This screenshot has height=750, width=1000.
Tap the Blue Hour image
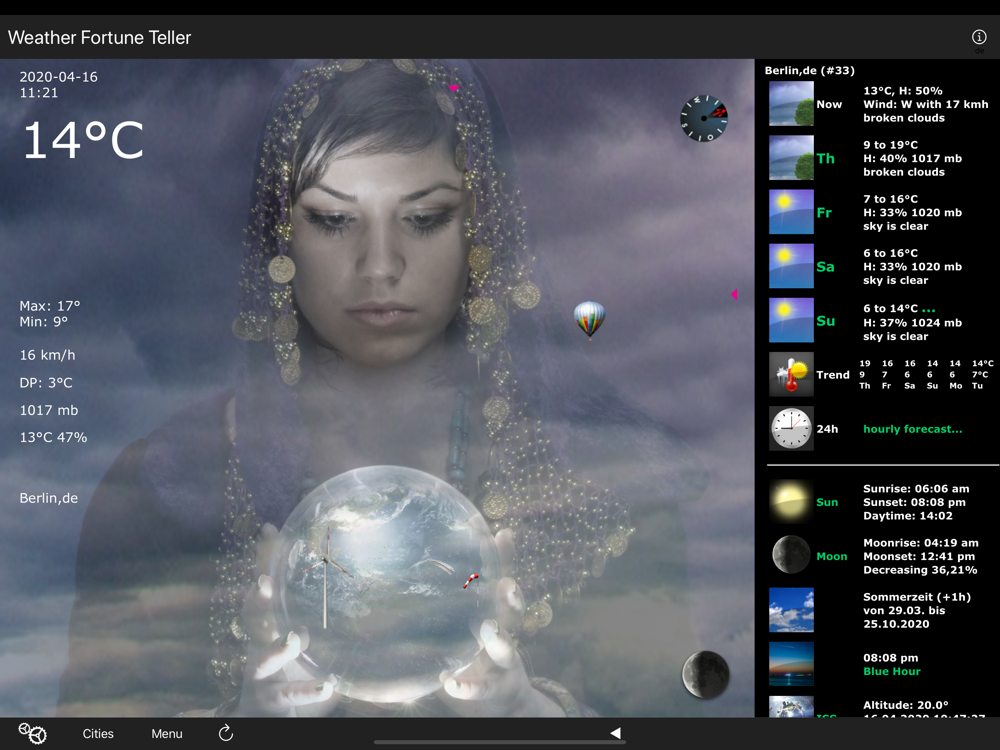[791, 664]
